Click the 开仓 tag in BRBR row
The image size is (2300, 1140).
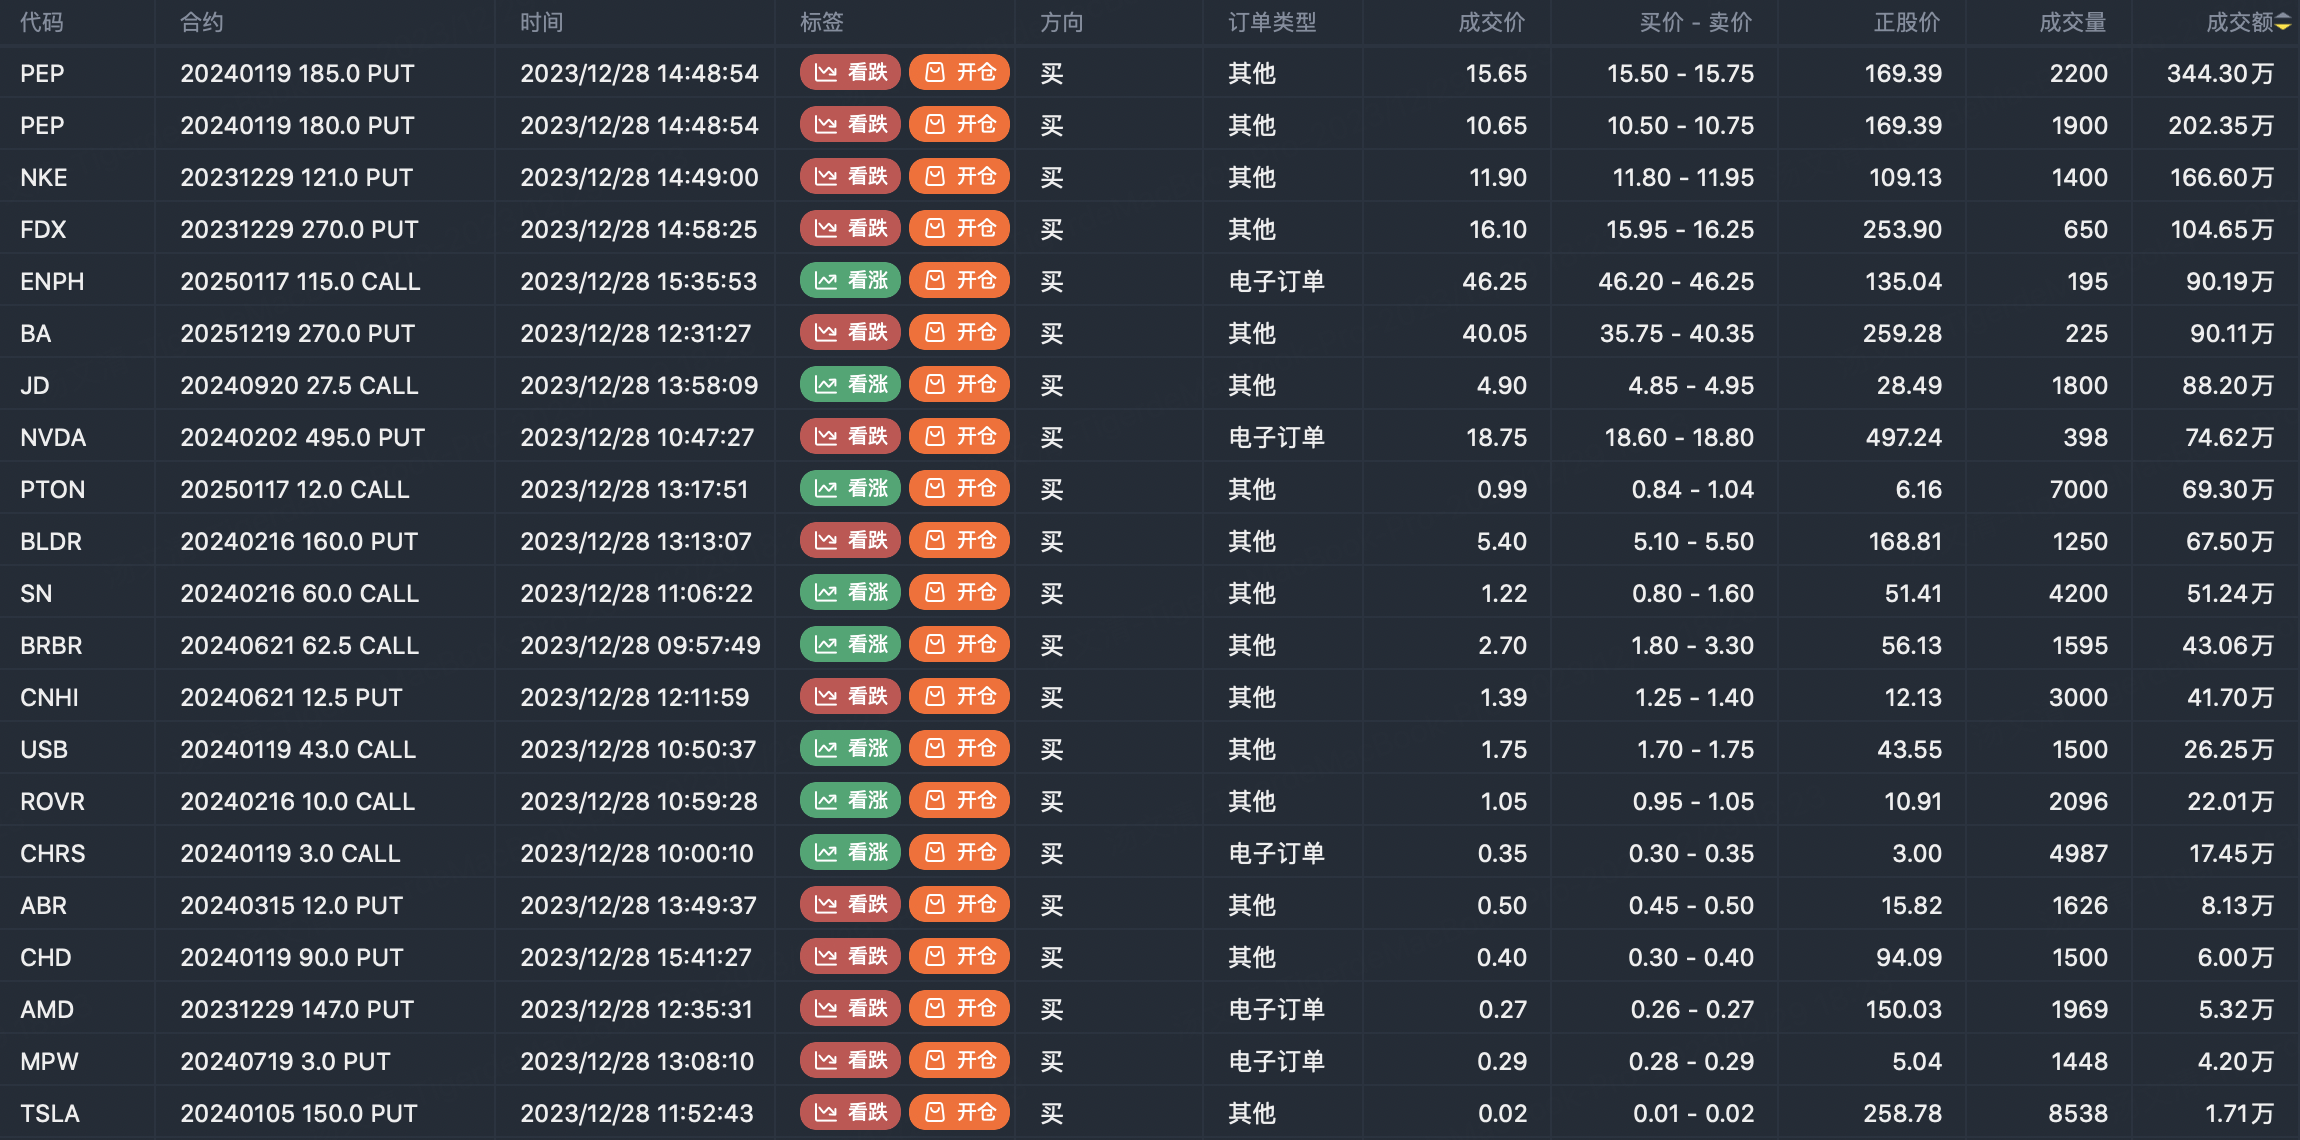tap(959, 645)
